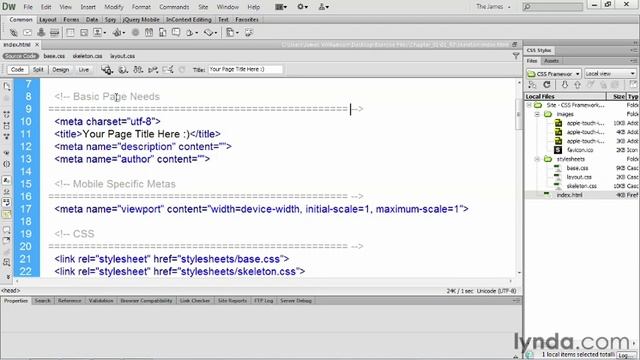Select favicon.ico in Files panel

pyautogui.click(x=580, y=150)
